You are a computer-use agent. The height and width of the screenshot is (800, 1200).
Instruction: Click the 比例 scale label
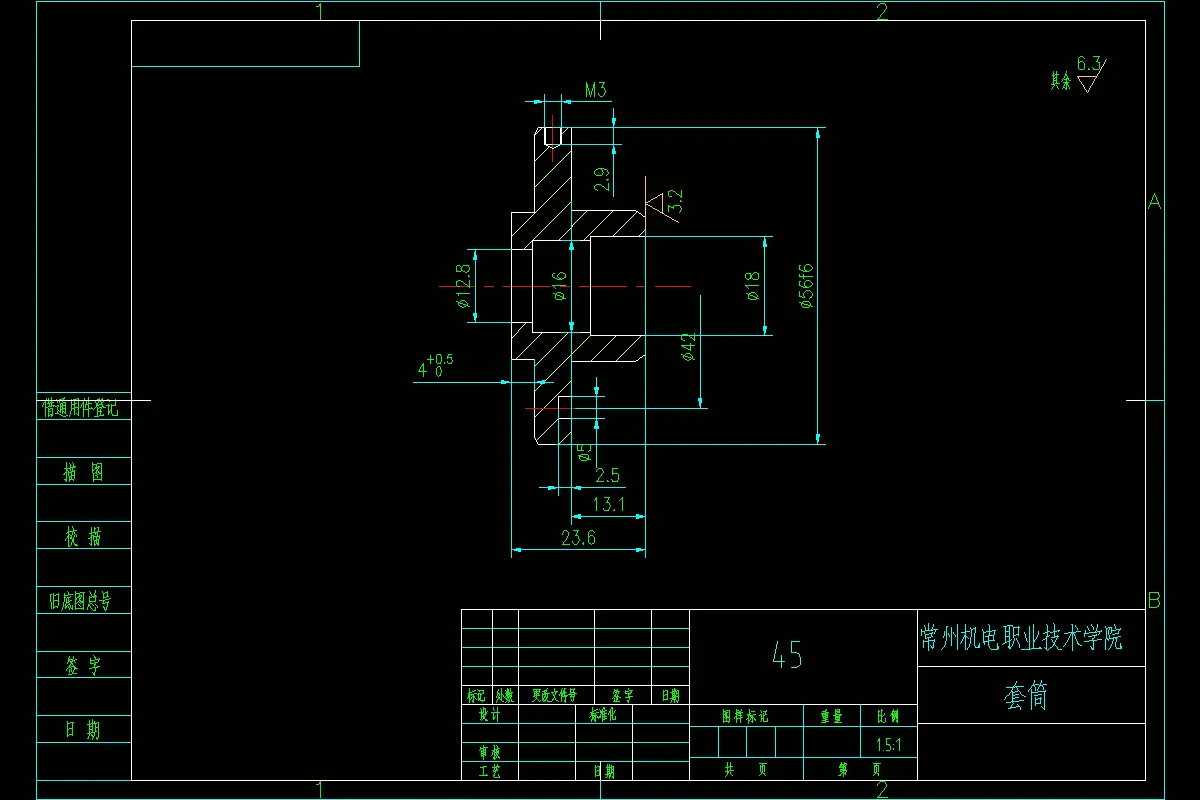[888, 716]
